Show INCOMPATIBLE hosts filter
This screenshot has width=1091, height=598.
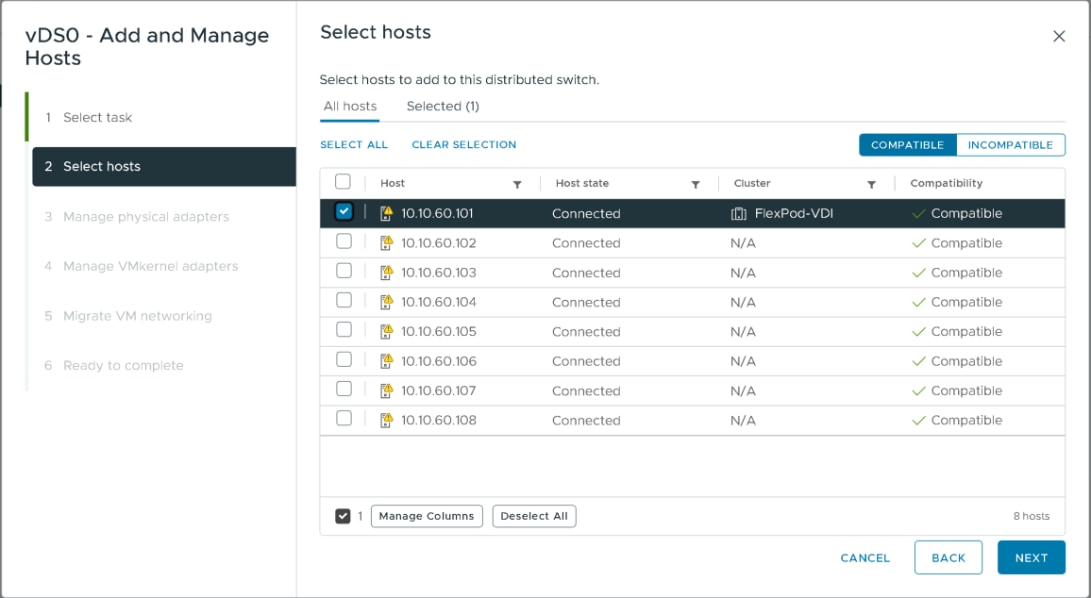(1010, 145)
